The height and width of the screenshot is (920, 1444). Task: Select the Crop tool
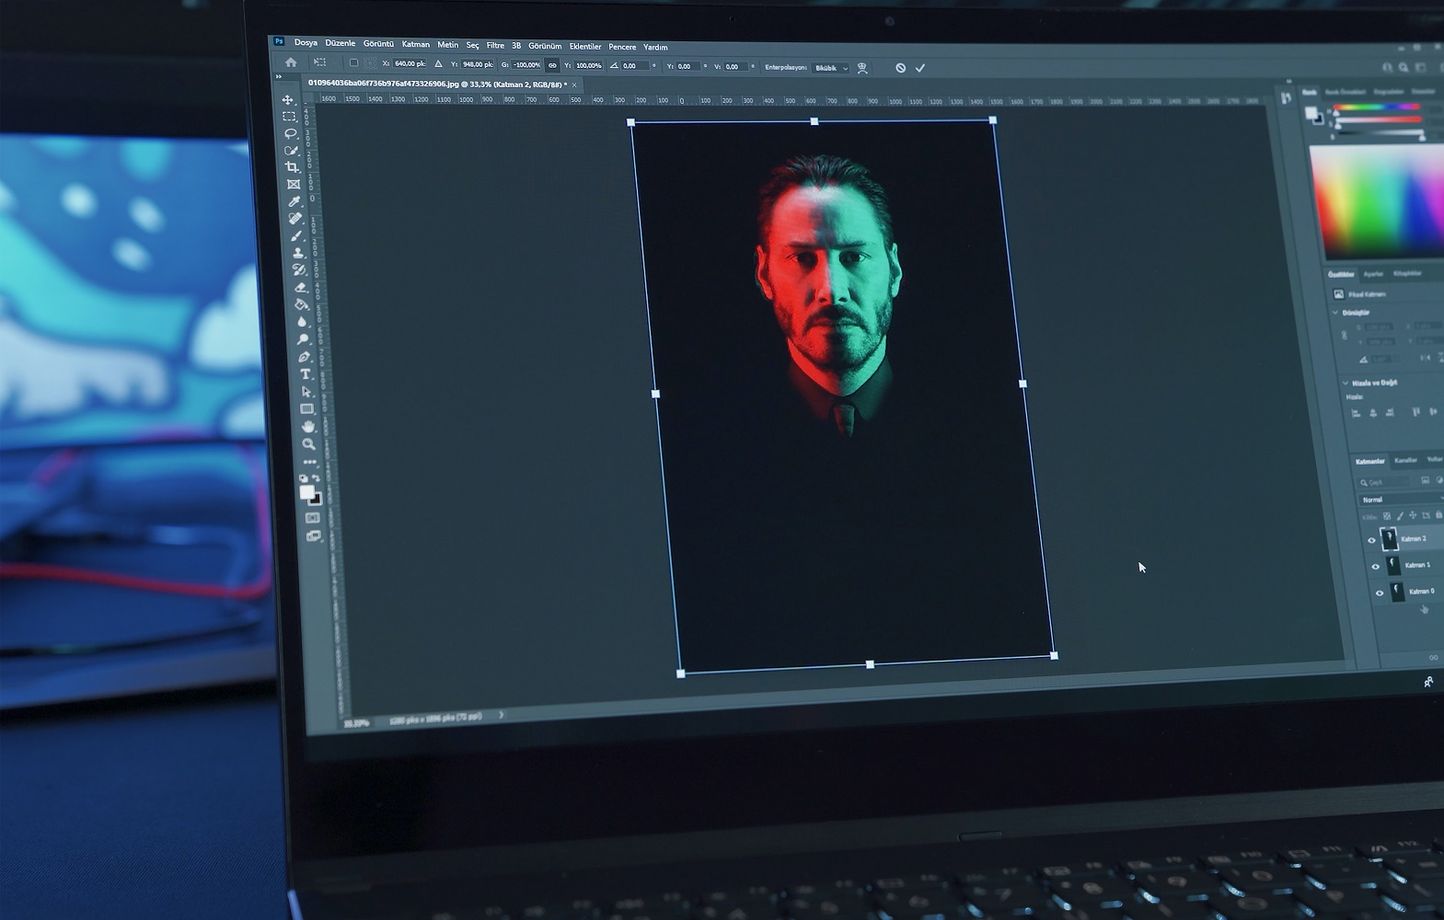[x=292, y=167]
